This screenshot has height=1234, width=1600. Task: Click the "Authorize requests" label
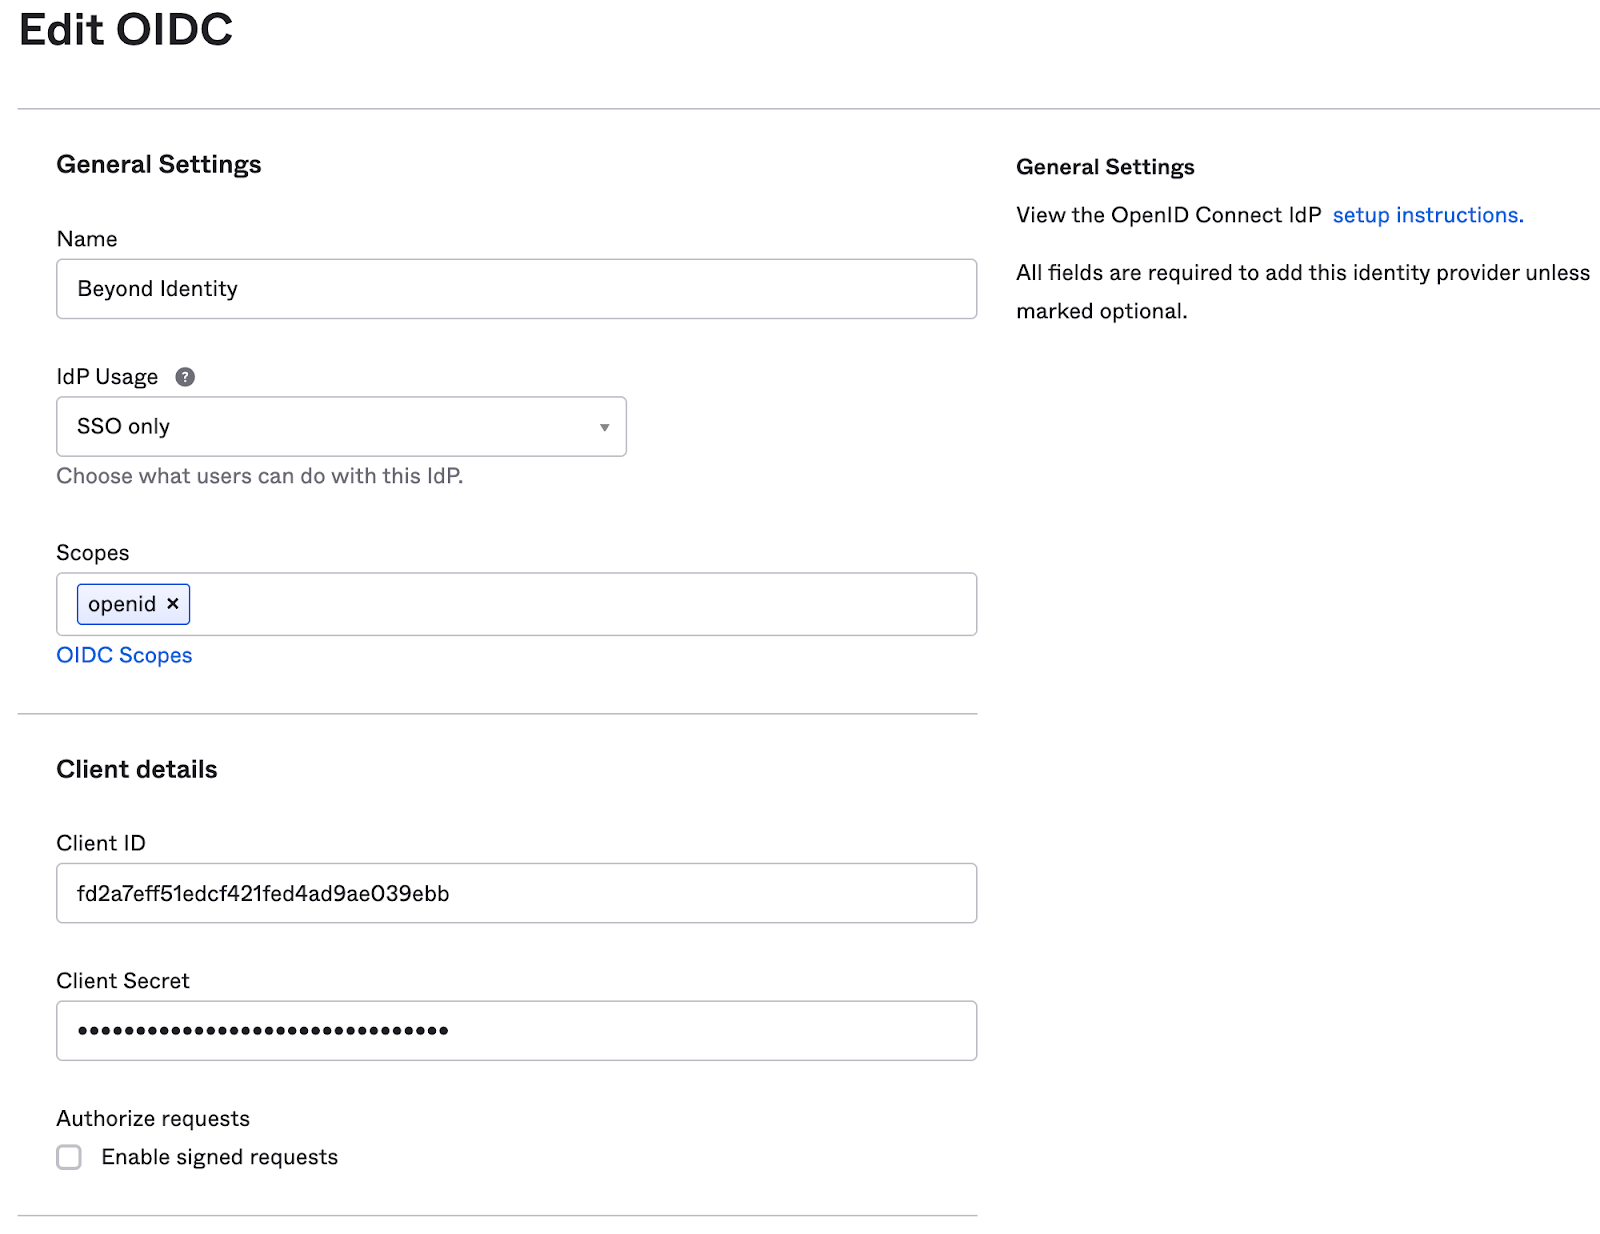tap(153, 1119)
